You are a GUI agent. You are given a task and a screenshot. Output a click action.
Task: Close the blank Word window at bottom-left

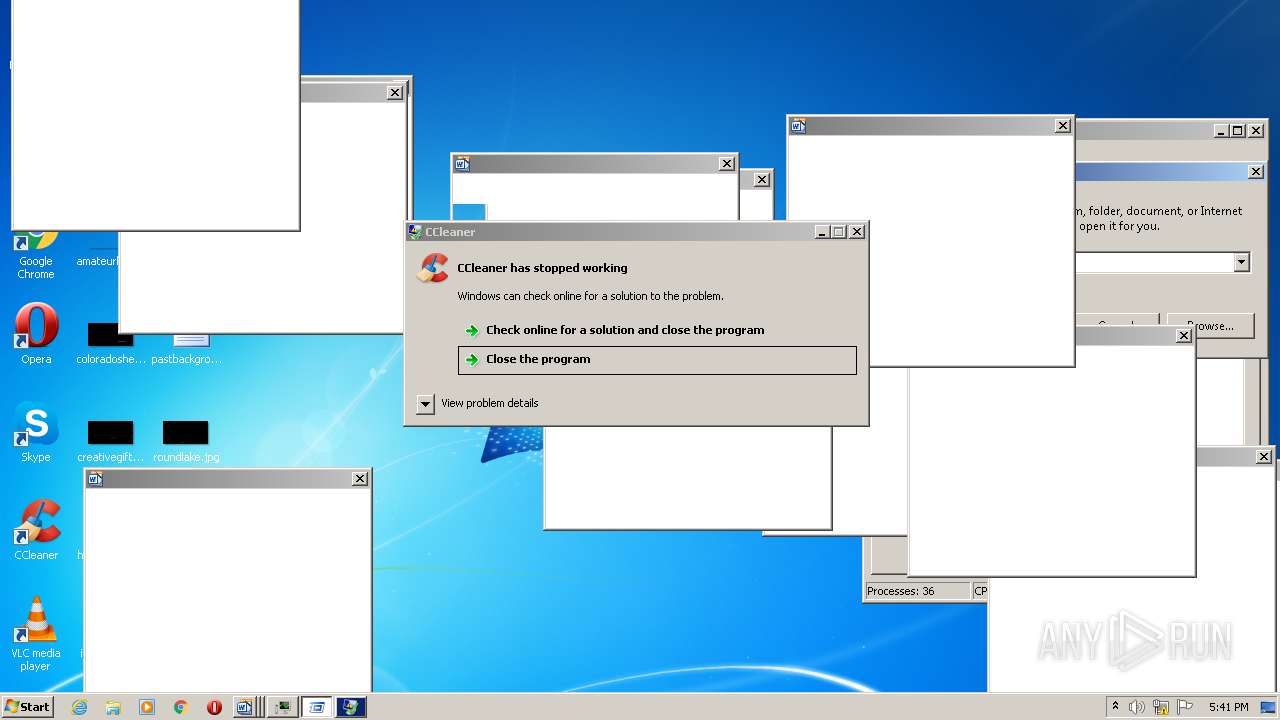(x=360, y=479)
